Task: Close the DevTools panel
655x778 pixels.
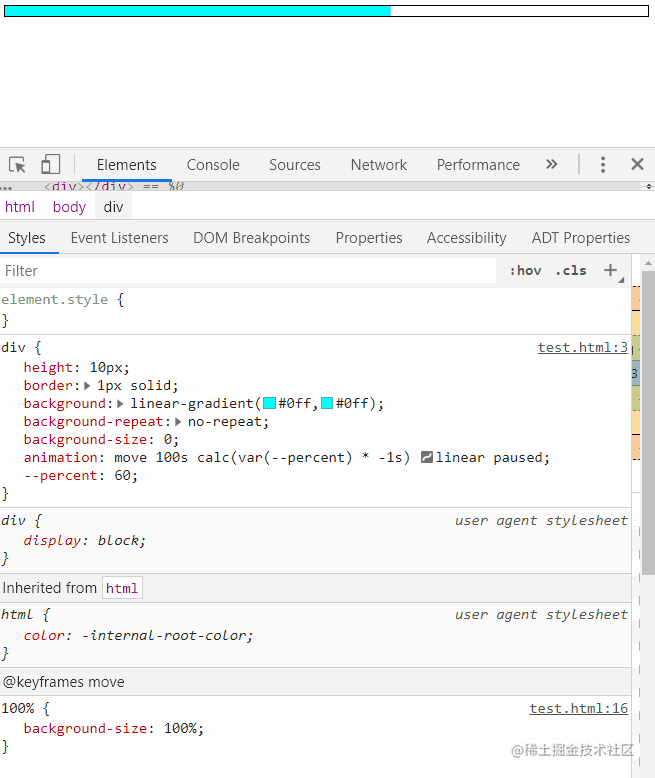Action: 637,164
